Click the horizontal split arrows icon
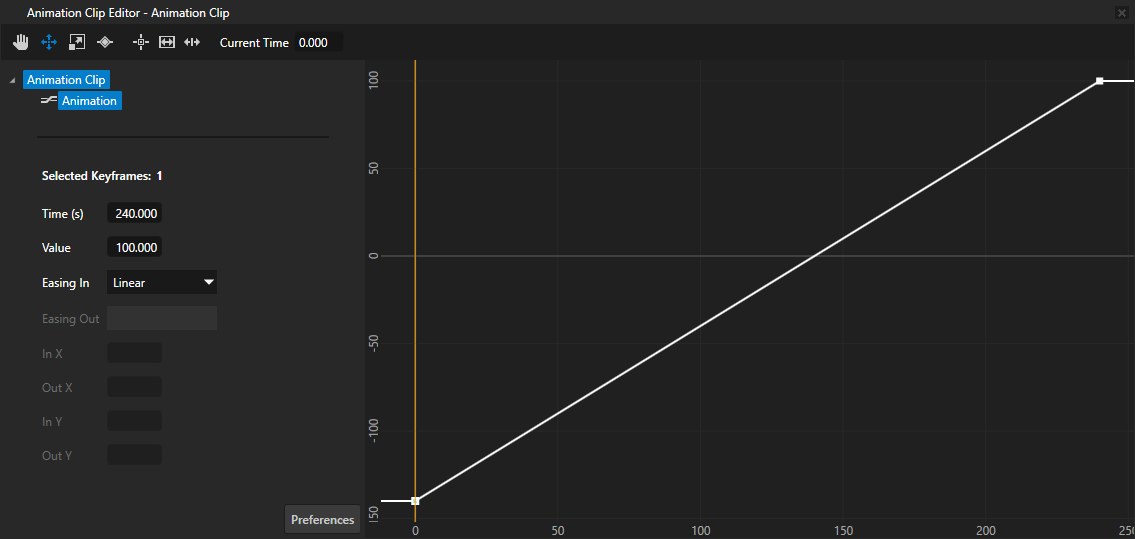 (x=193, y=42)
